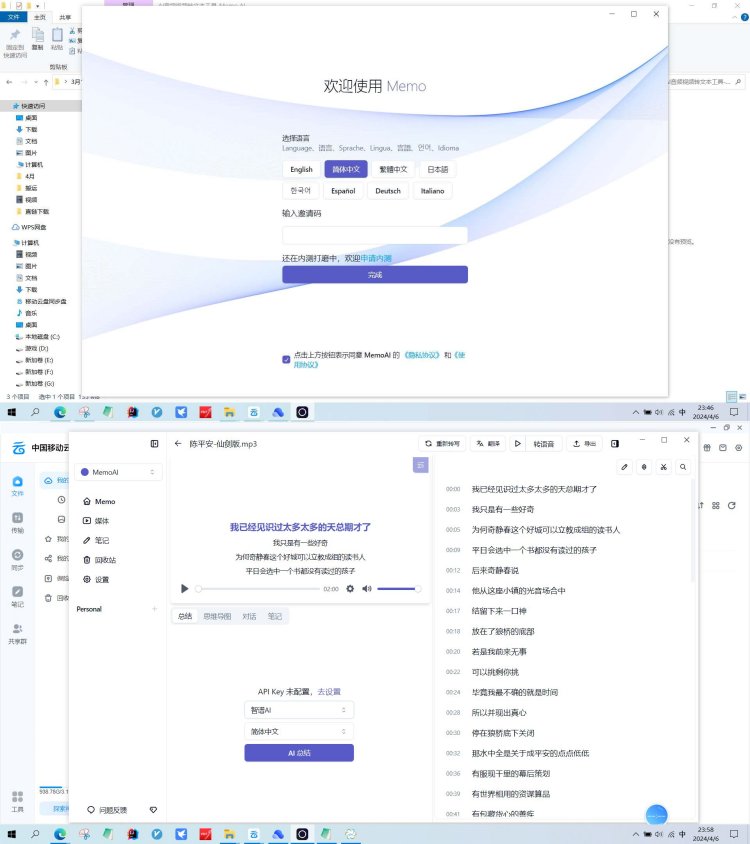Open 音乐 in Explorer tree
The height and width of the screenshot is (844, 750).
click(x=27, y=313)
